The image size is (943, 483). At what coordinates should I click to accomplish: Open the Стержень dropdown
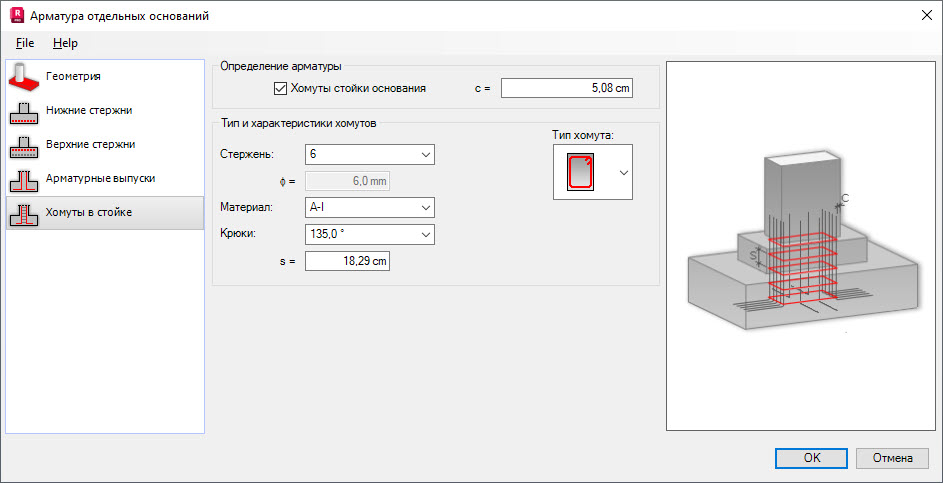(x=370, y=155)
